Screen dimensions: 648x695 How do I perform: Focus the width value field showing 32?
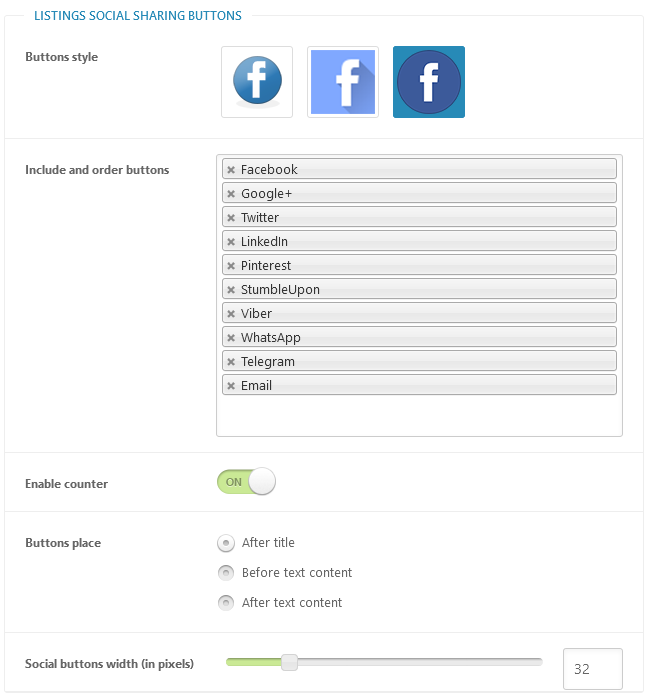click(x=593, y=668)
